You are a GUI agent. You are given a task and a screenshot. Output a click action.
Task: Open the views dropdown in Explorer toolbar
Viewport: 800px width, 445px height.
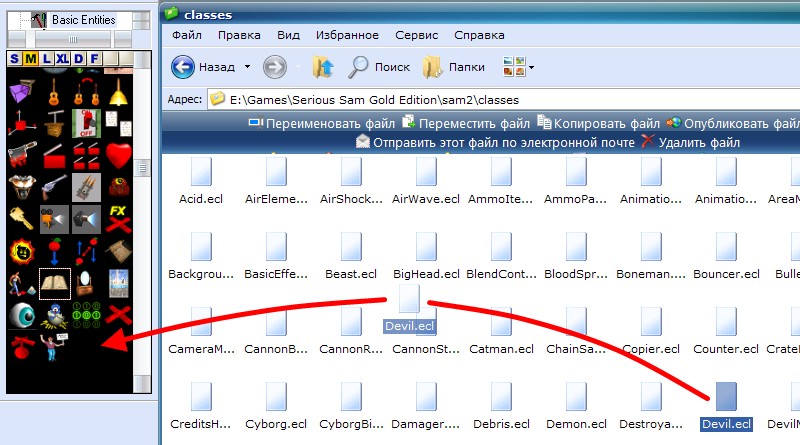532,67
